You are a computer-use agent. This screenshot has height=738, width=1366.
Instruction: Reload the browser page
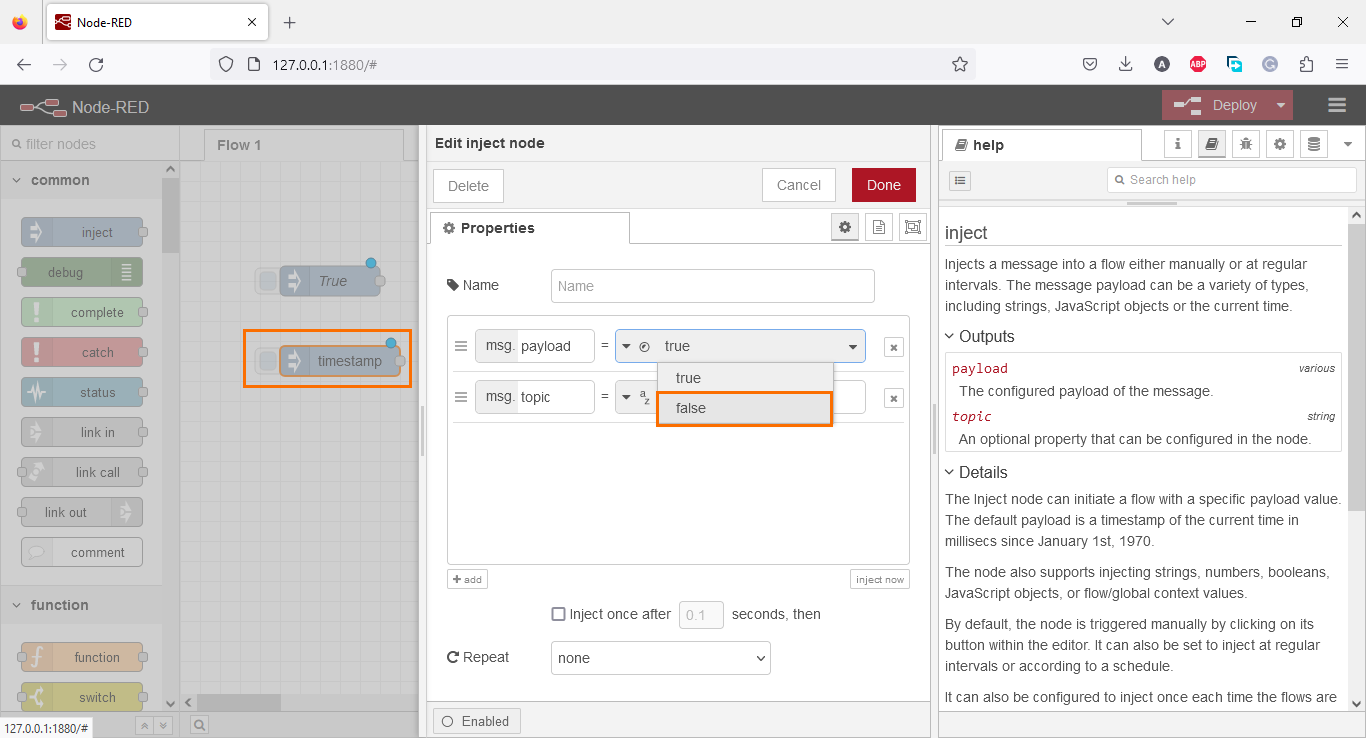click(x=96, y=64)
